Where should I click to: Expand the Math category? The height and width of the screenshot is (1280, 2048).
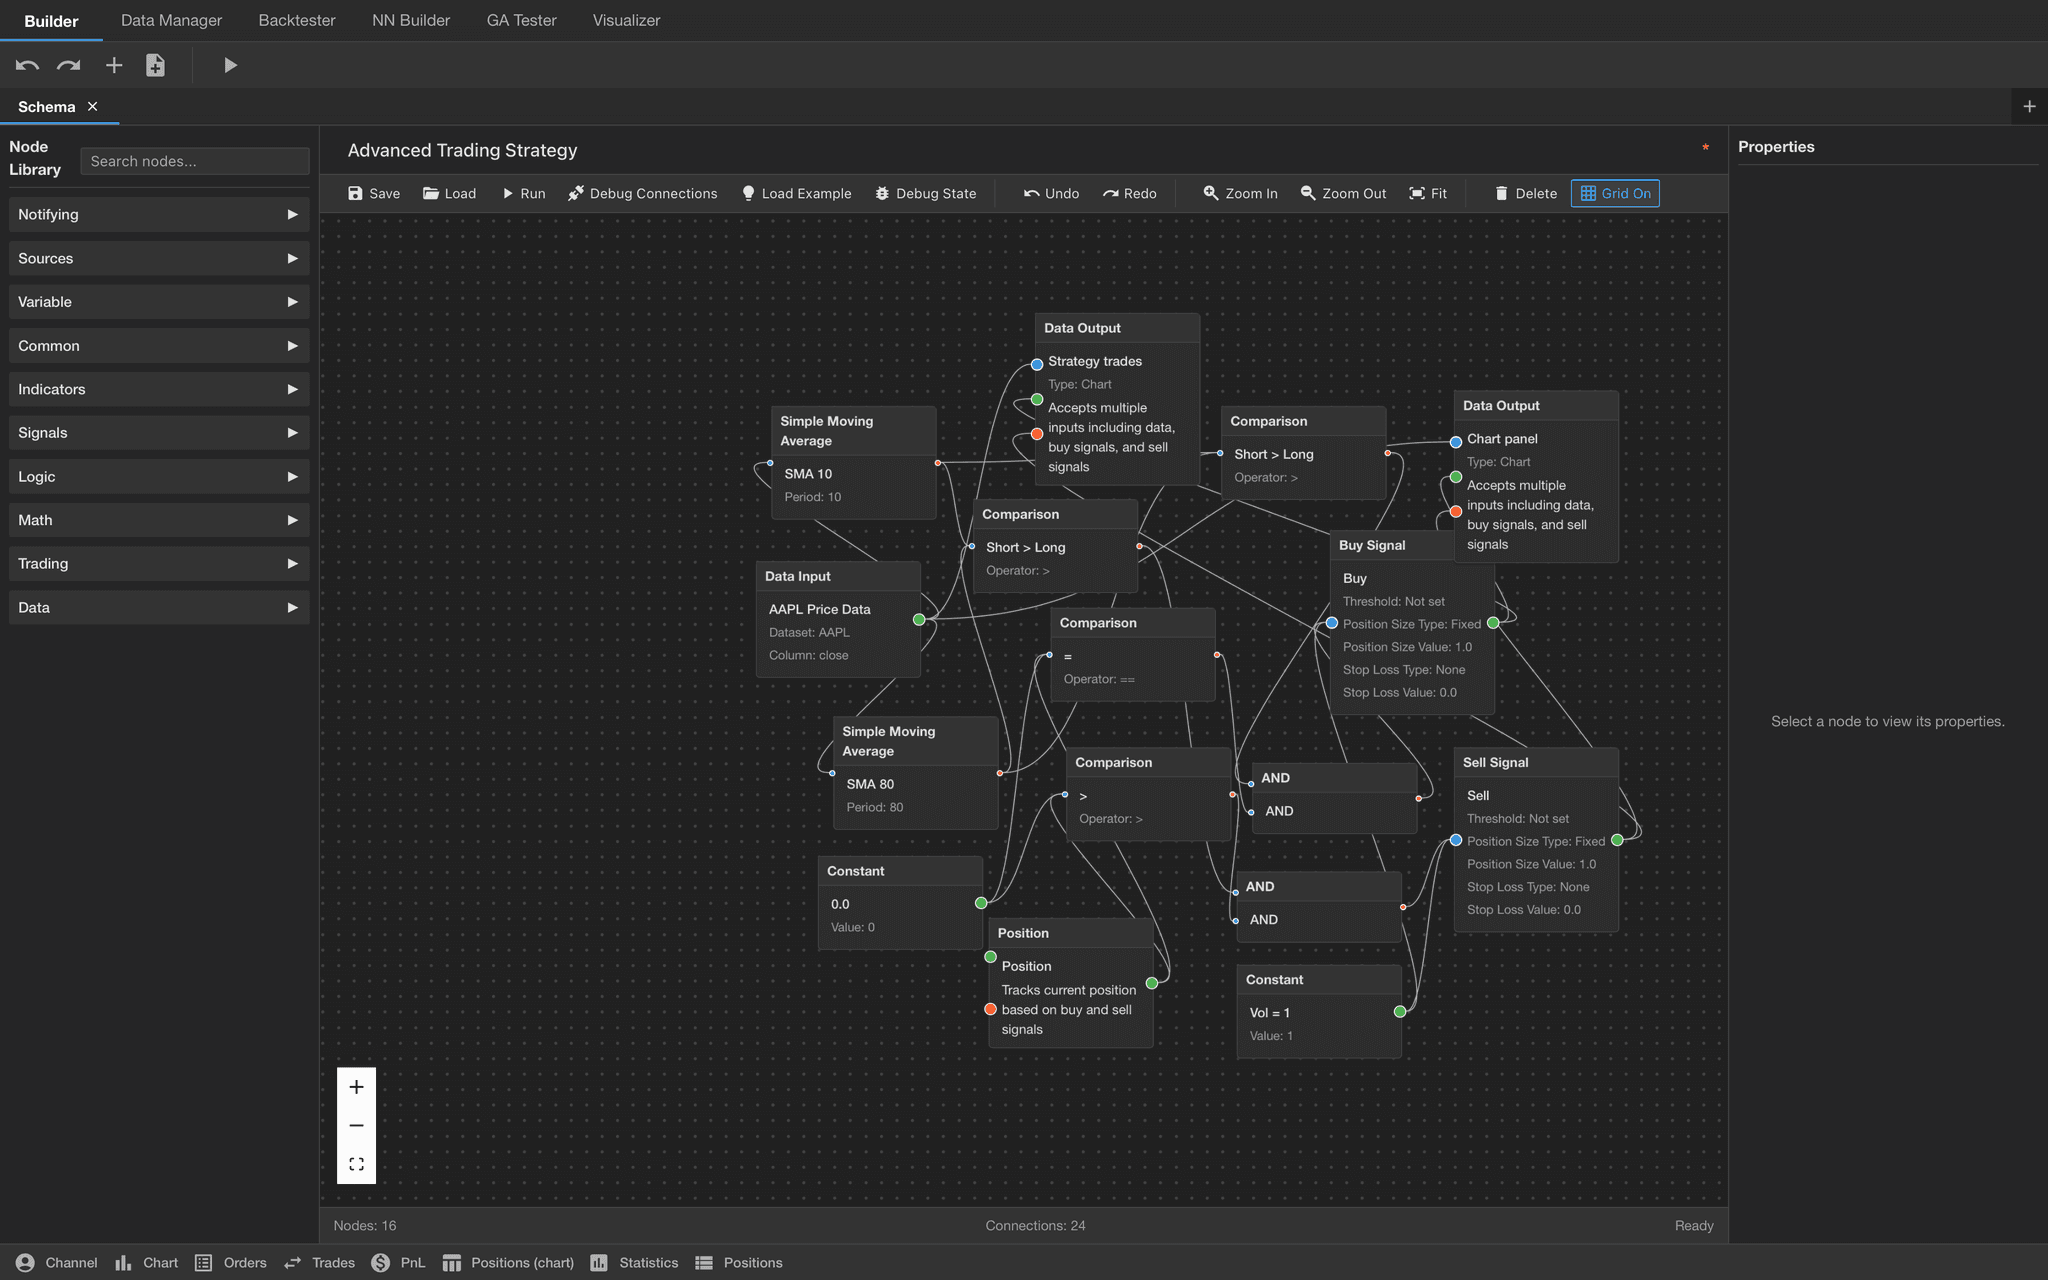coord(159,520)
